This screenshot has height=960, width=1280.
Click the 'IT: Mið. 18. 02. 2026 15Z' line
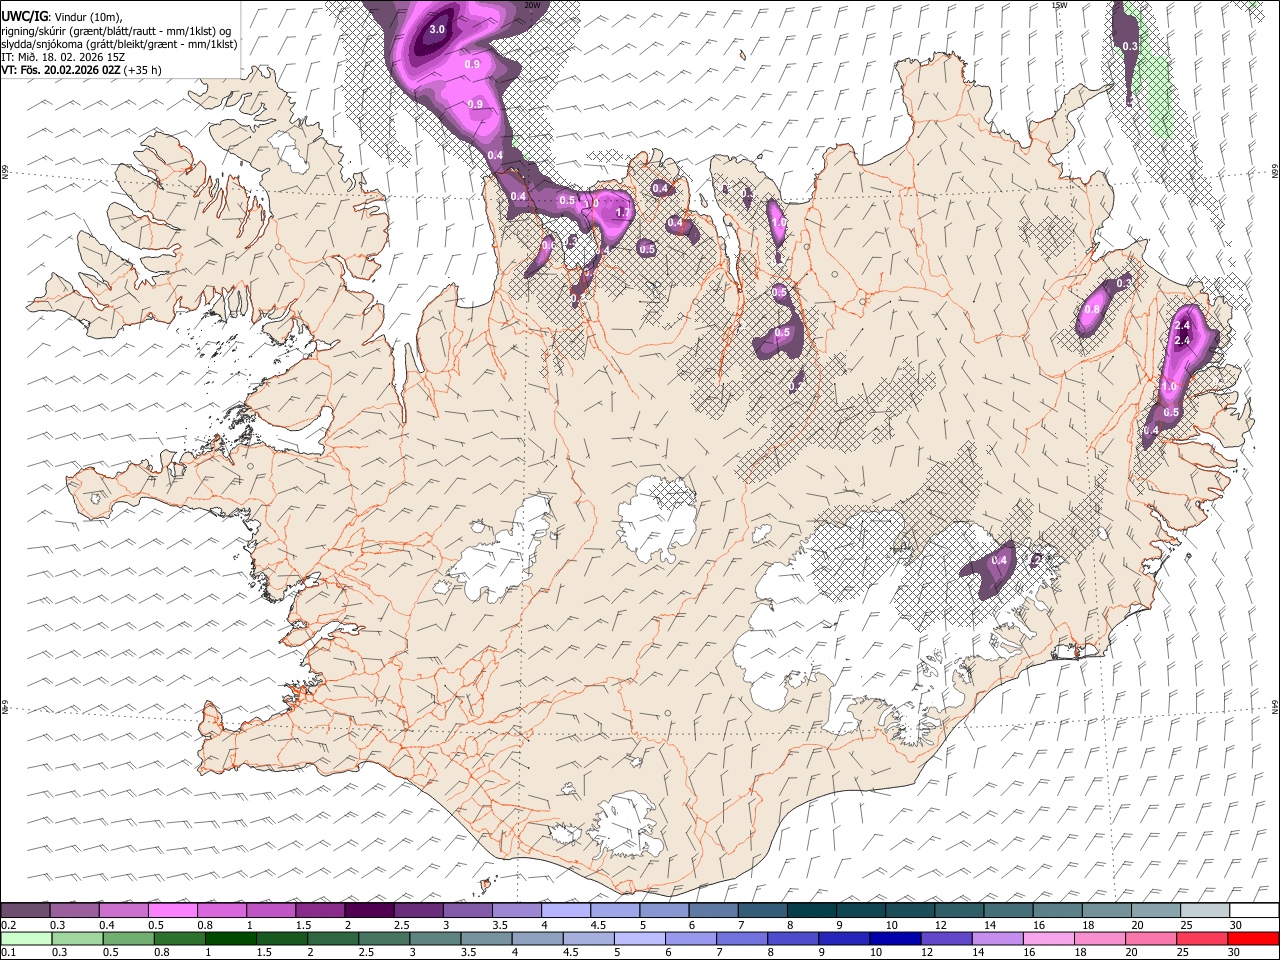[63, 57]
